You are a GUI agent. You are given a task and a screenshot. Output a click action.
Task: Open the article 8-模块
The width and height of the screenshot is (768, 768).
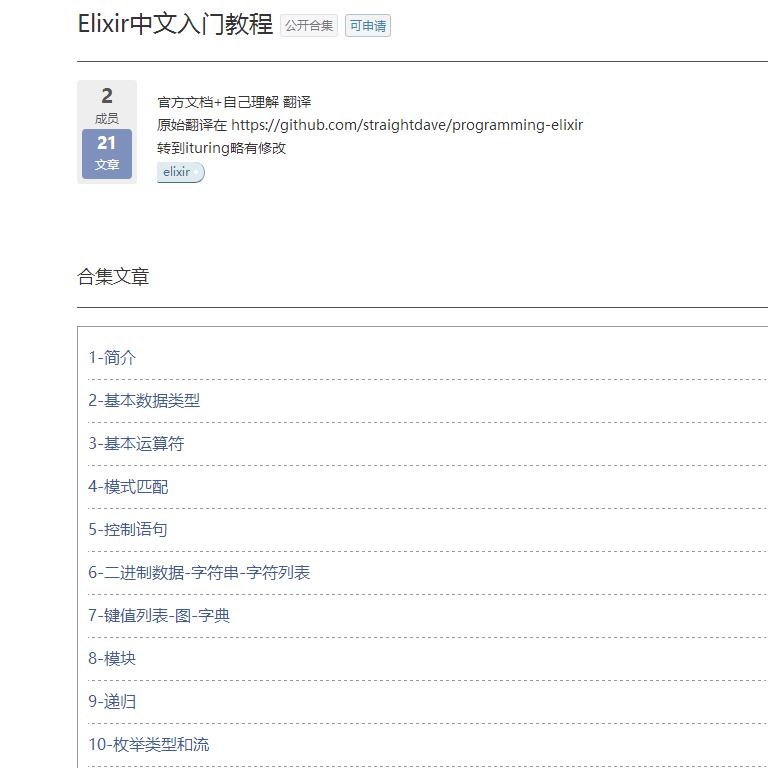coord(112,659)
